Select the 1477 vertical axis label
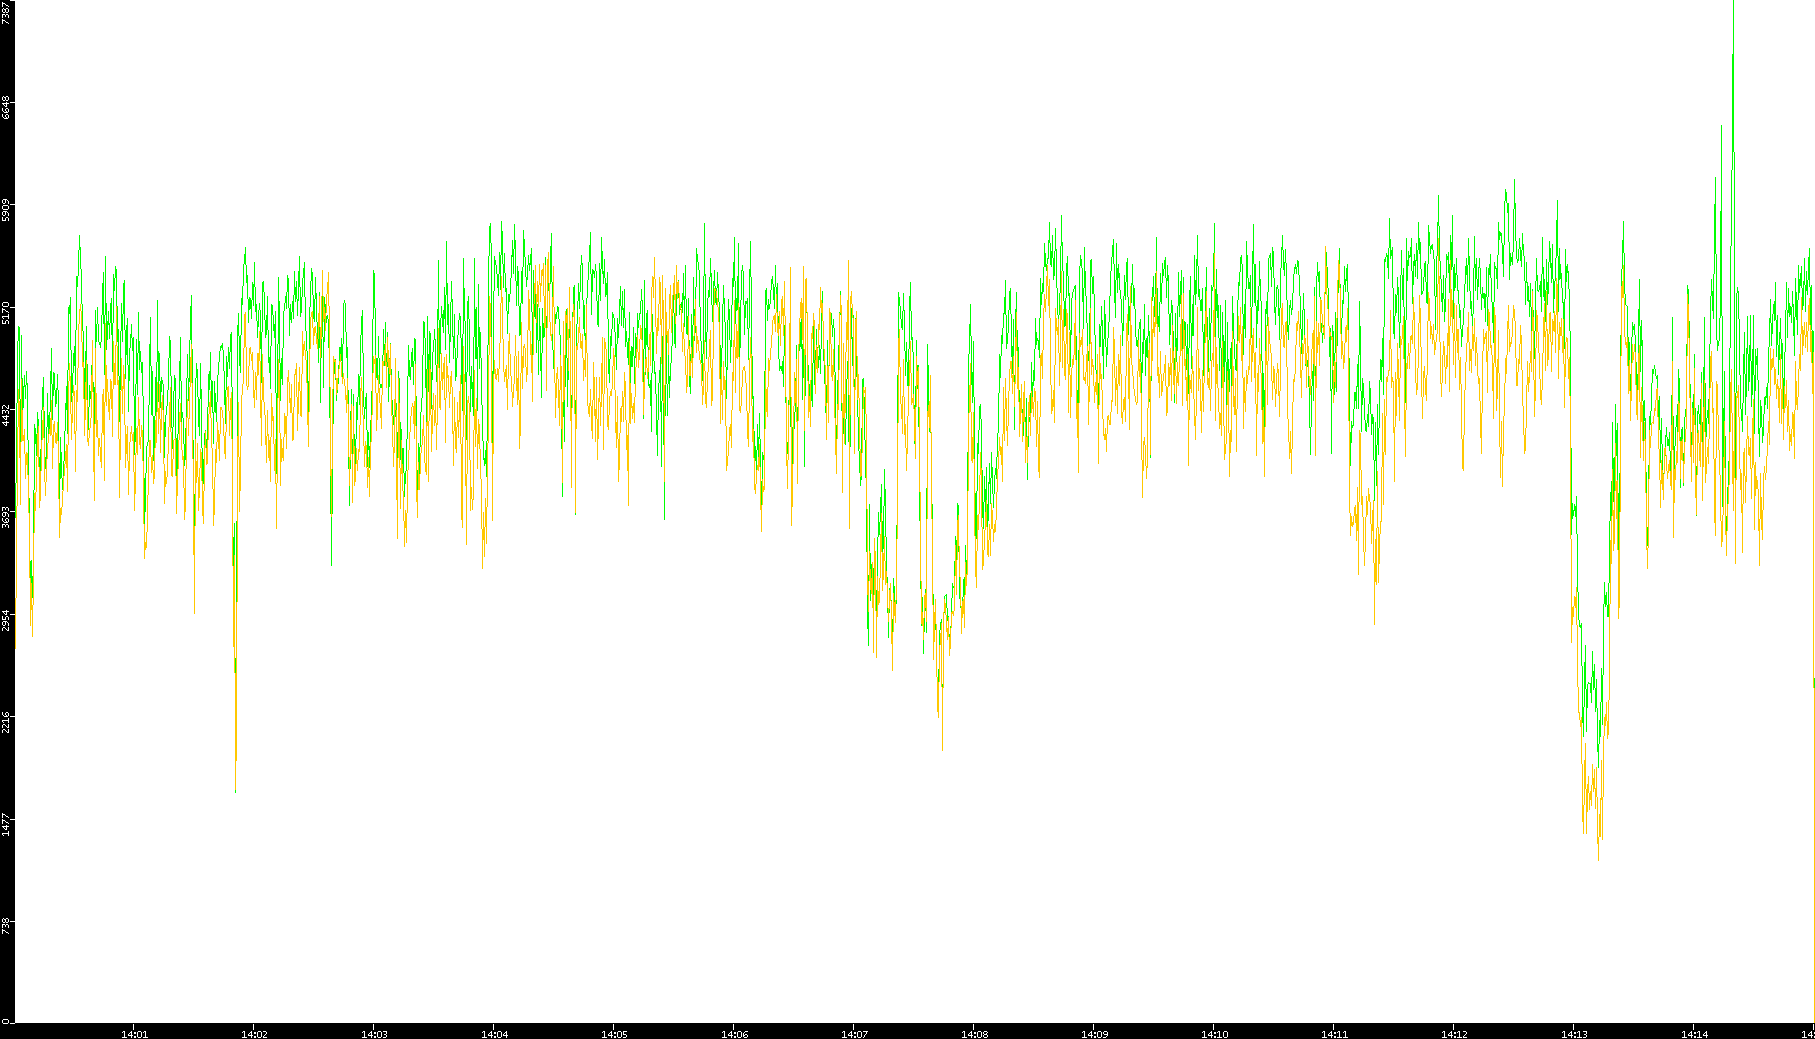The width and height of the screenshot is (1815, 1039). click(x=7, y=824)
